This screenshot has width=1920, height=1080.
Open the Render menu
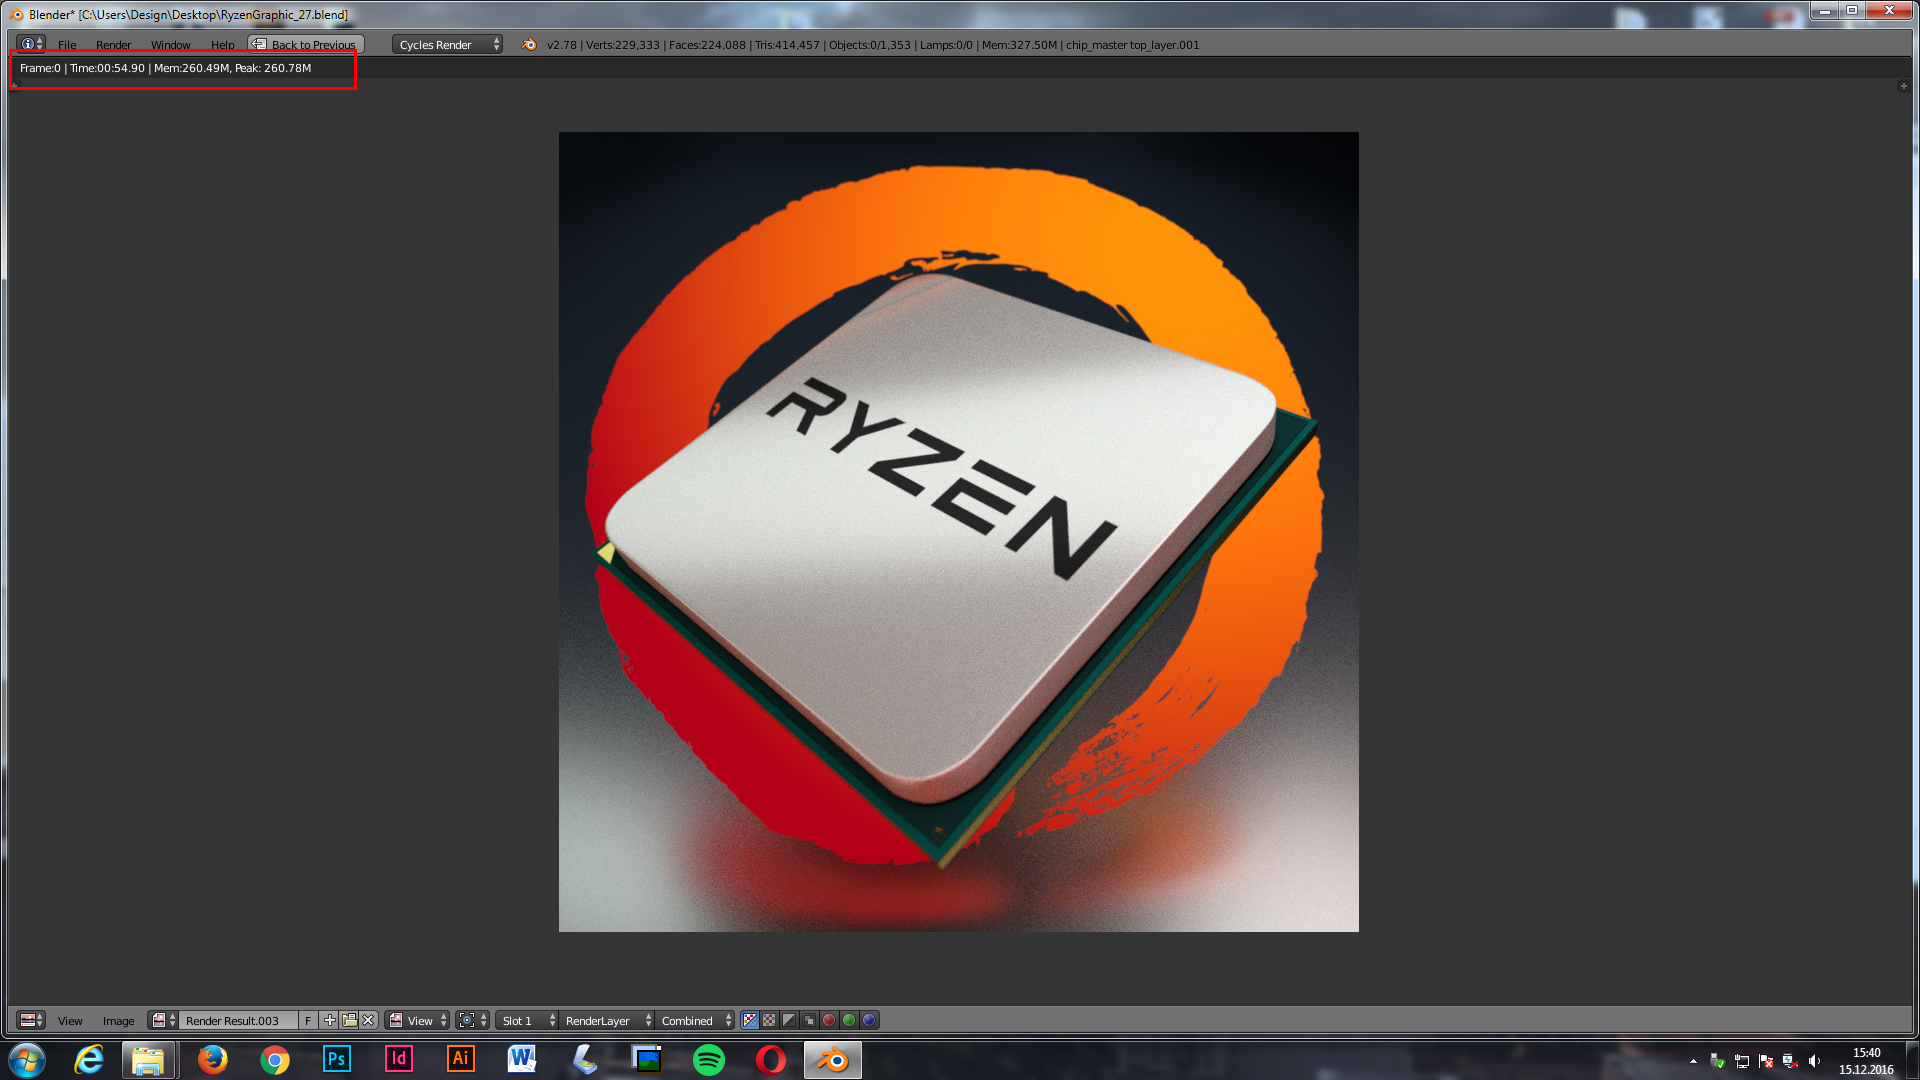(113, 45)
